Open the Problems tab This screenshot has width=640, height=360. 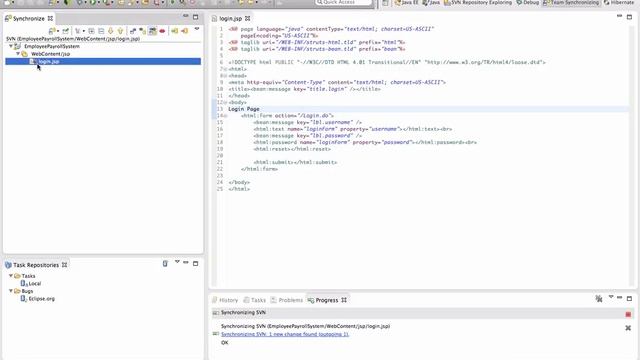point(287,300)
